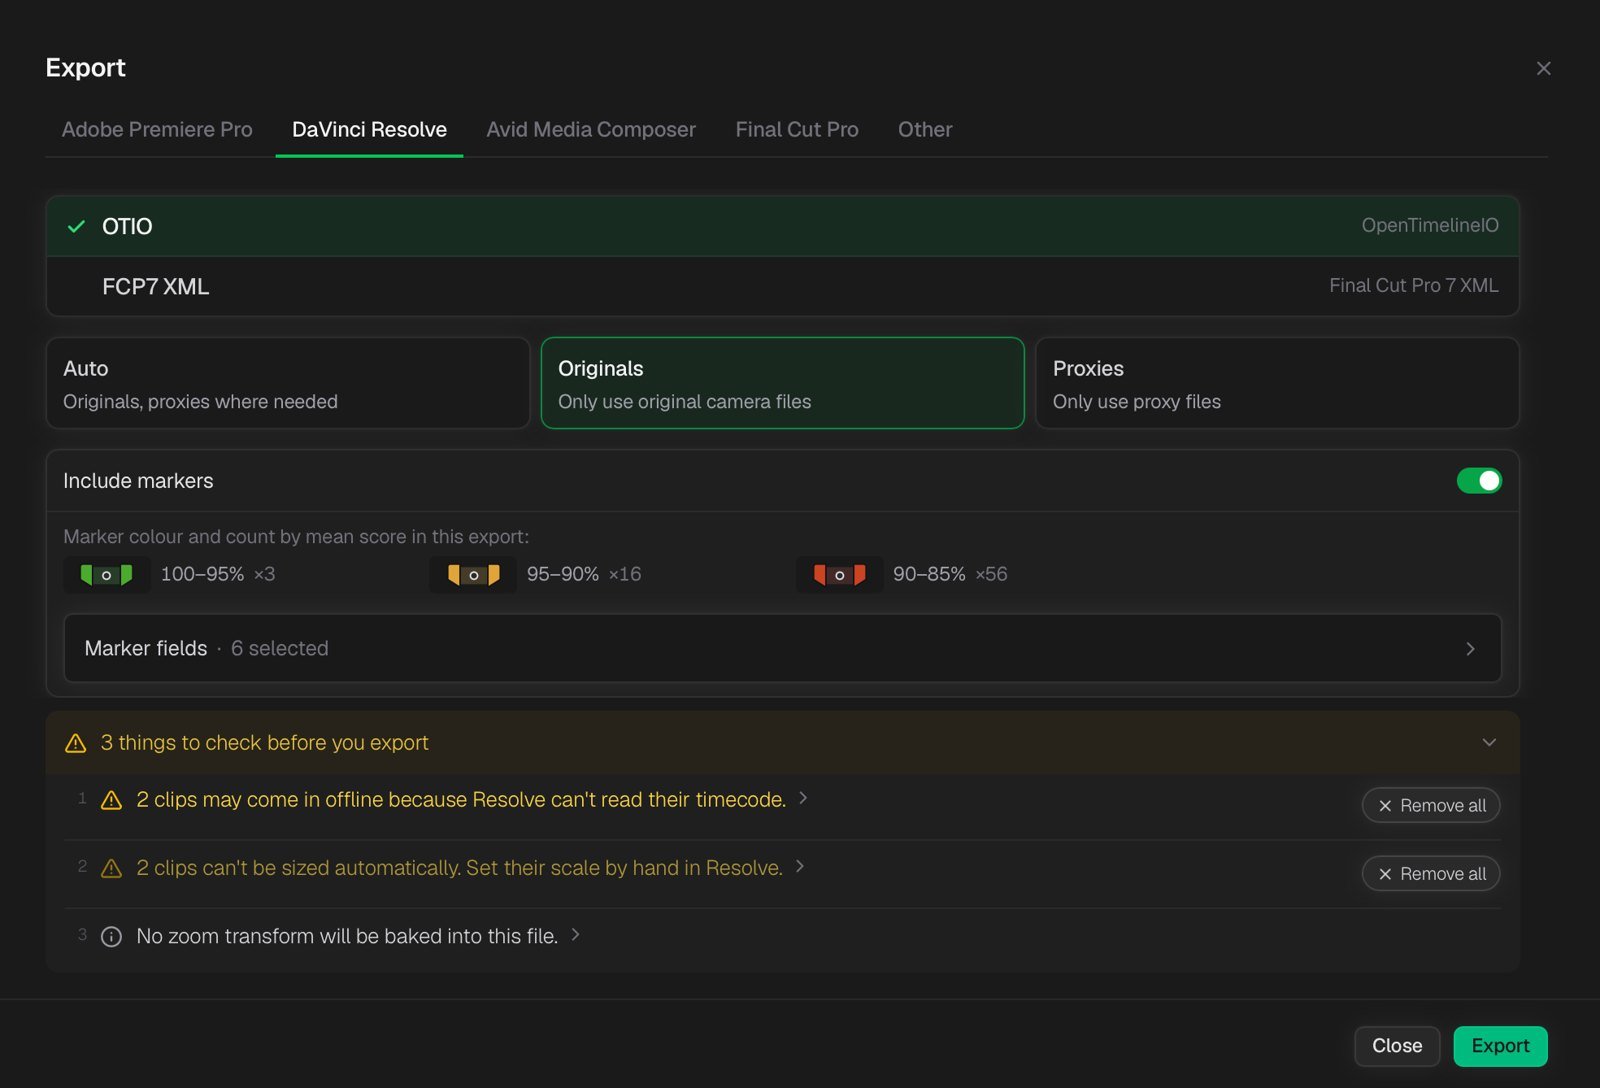
Task: Switch to the Other tab
Action: tap(925, 130)
